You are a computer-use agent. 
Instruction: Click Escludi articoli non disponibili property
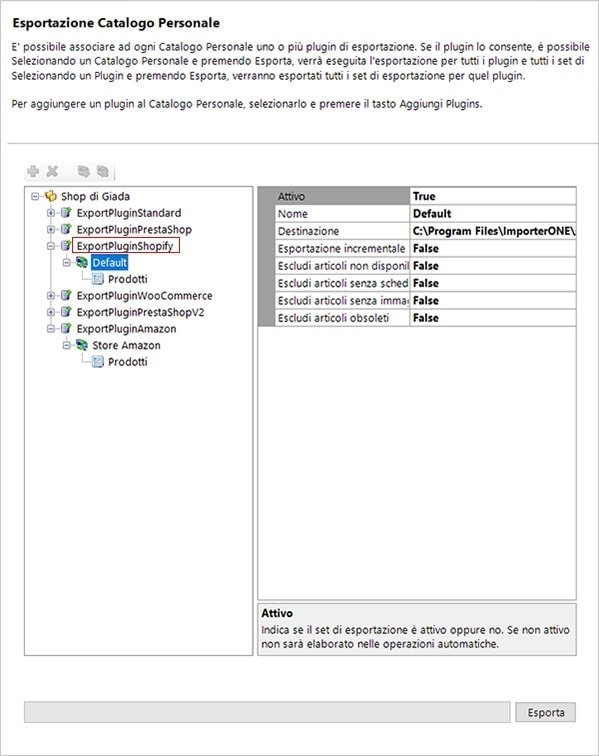tap(342, 266)
